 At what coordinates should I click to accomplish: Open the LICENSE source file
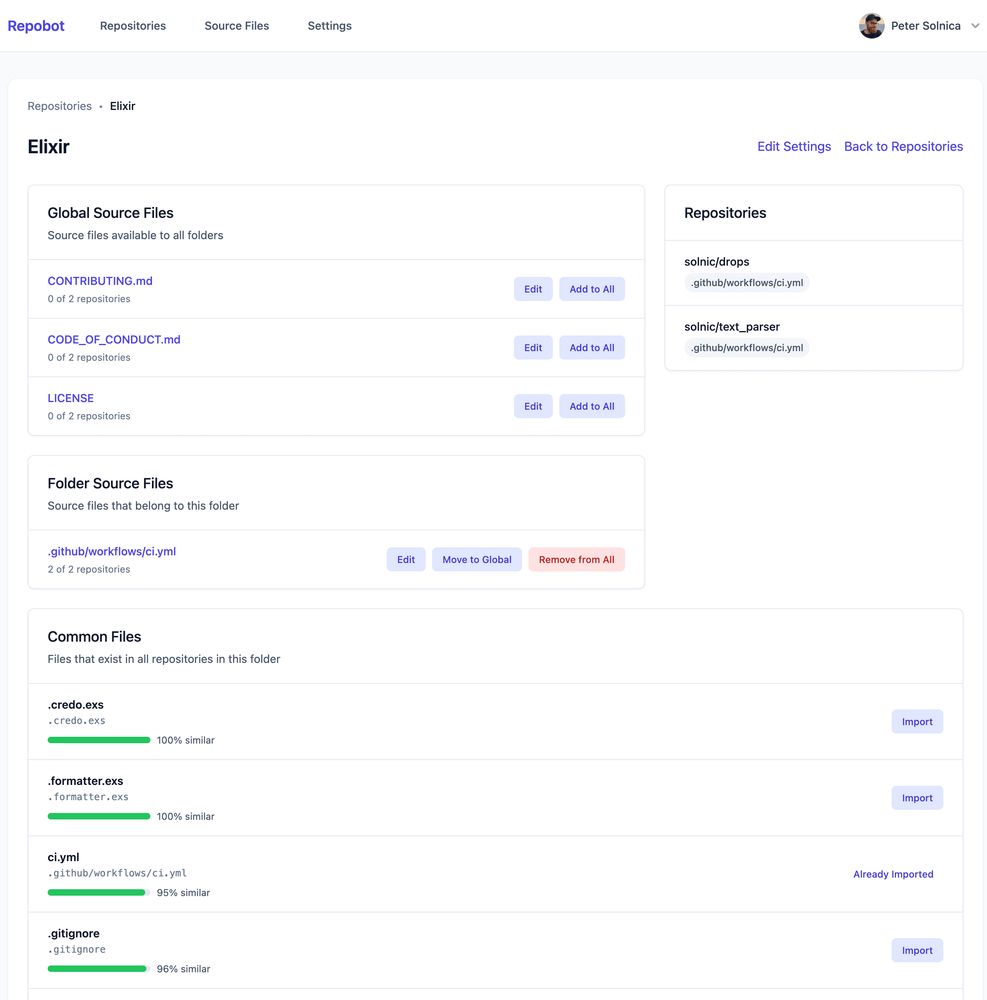coord(71,398)
